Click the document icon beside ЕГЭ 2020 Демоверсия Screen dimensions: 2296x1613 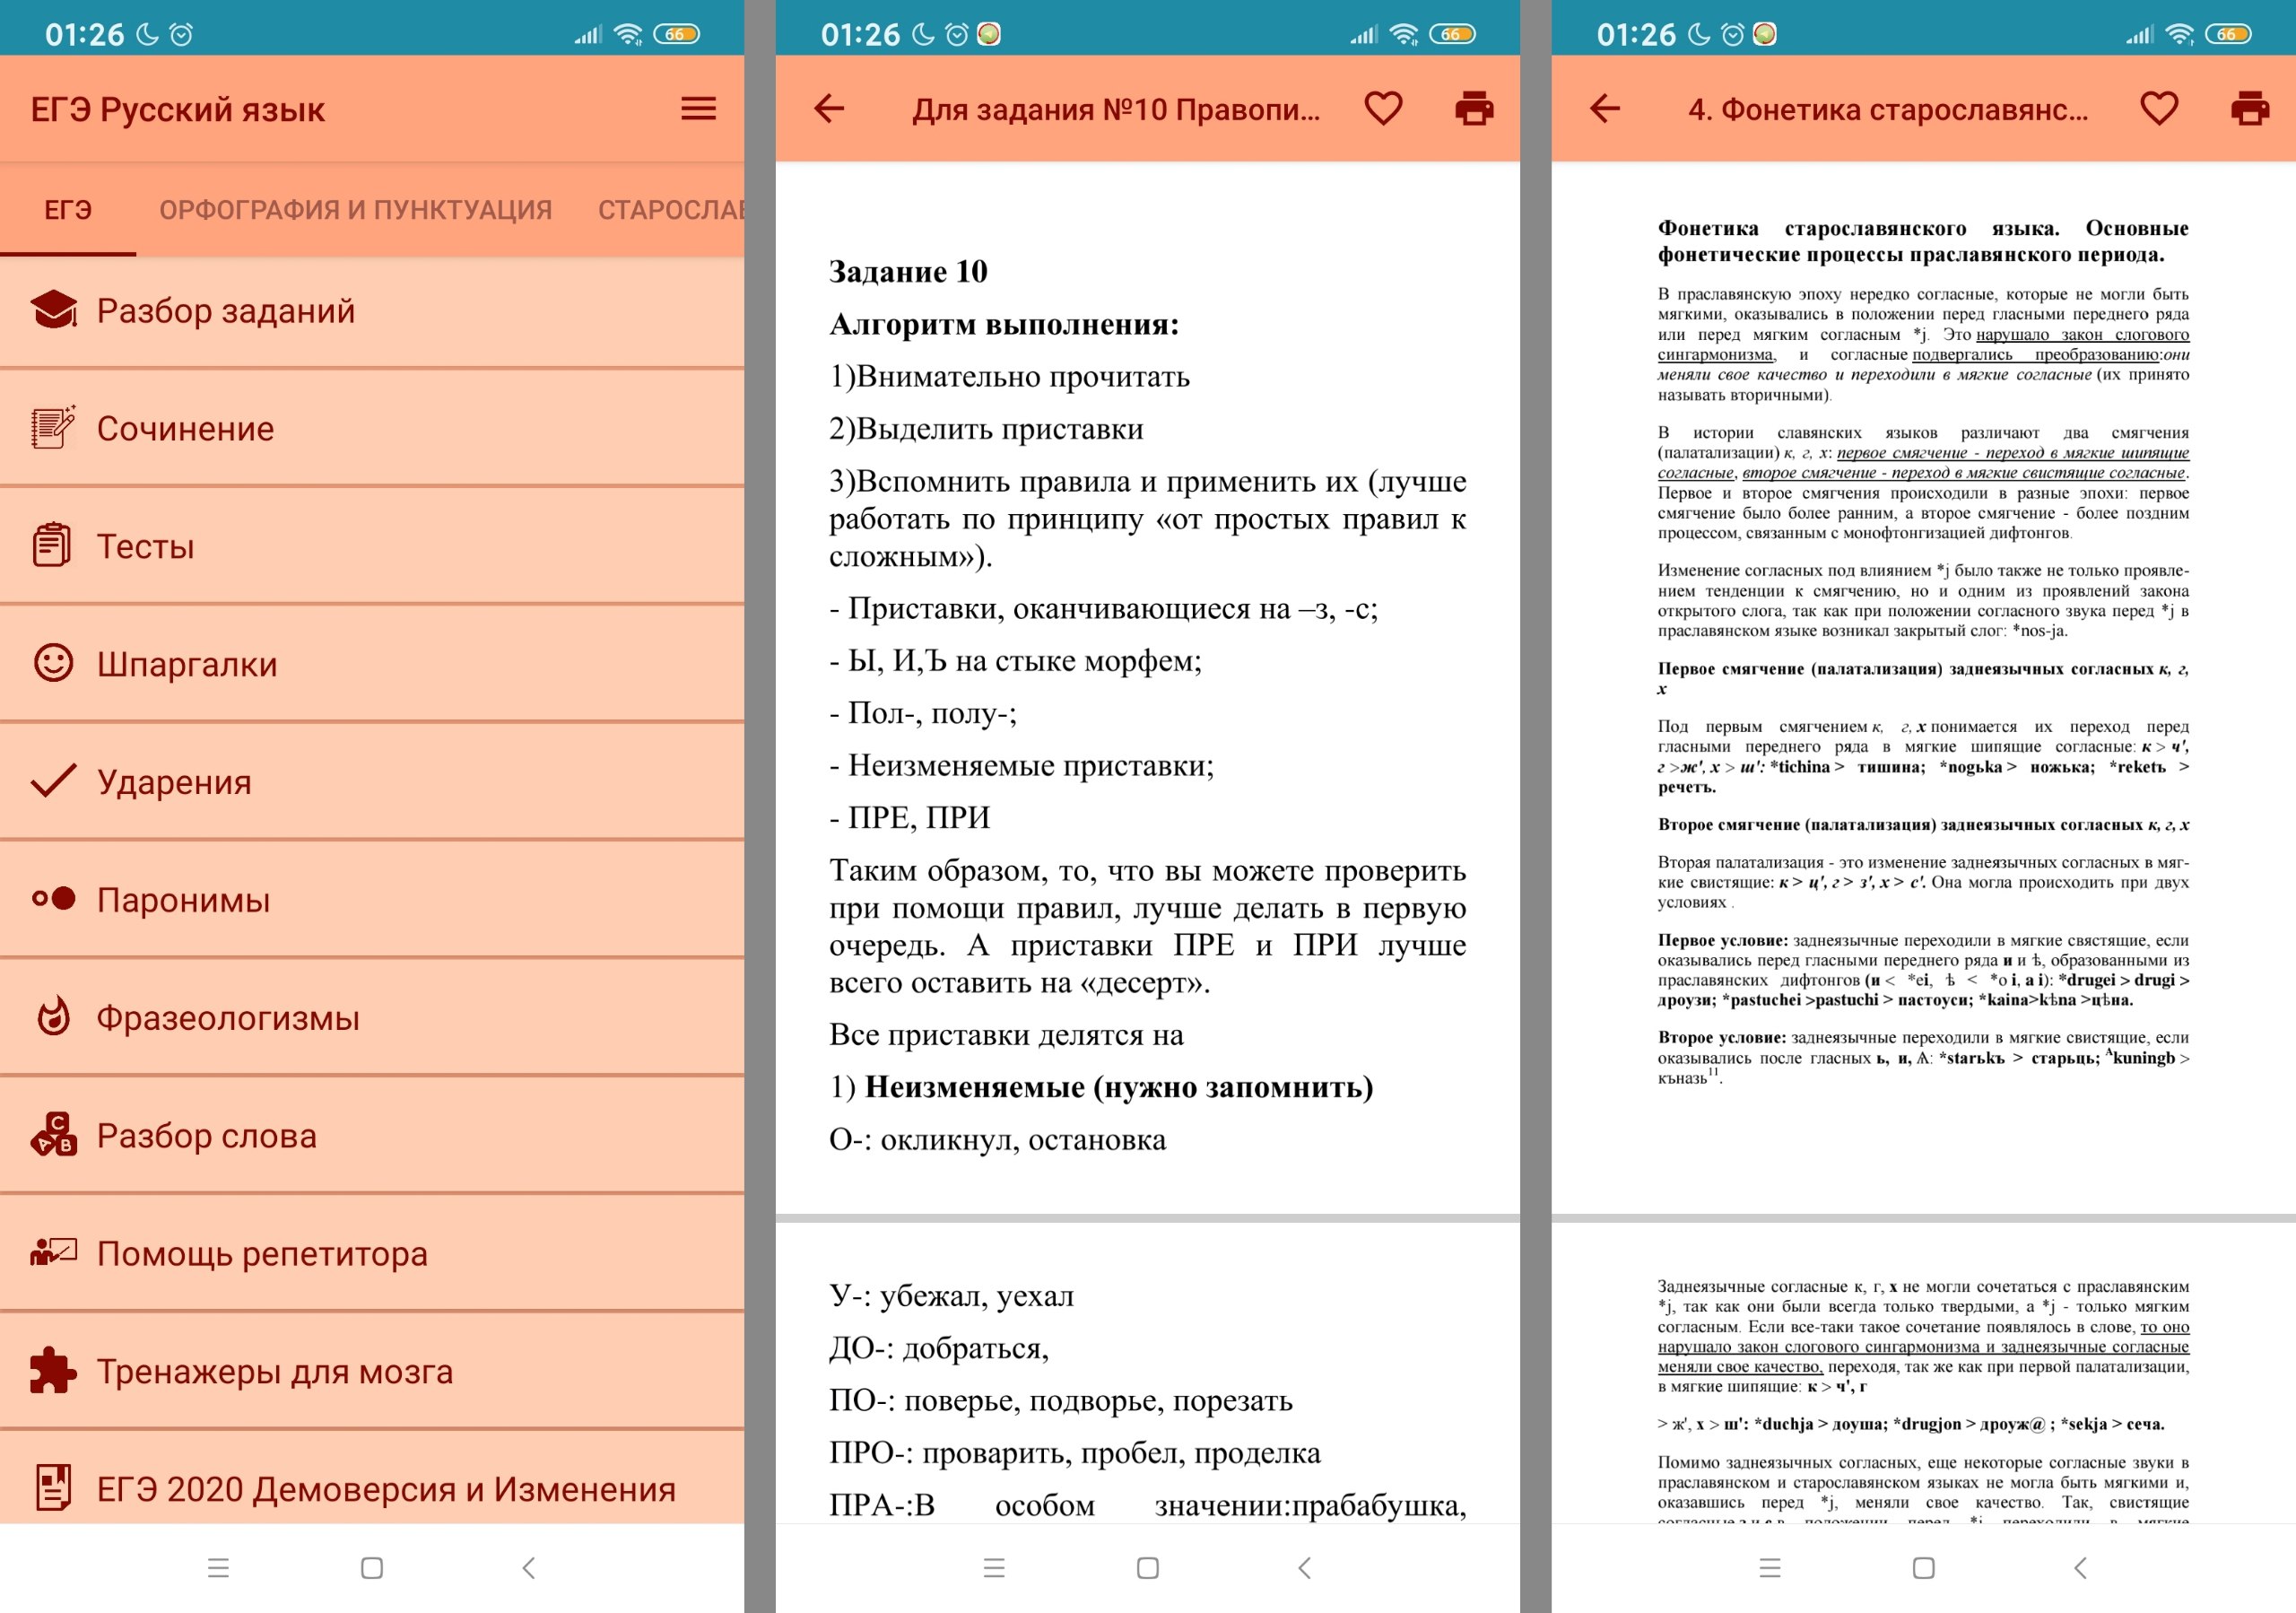[53, 1488]
